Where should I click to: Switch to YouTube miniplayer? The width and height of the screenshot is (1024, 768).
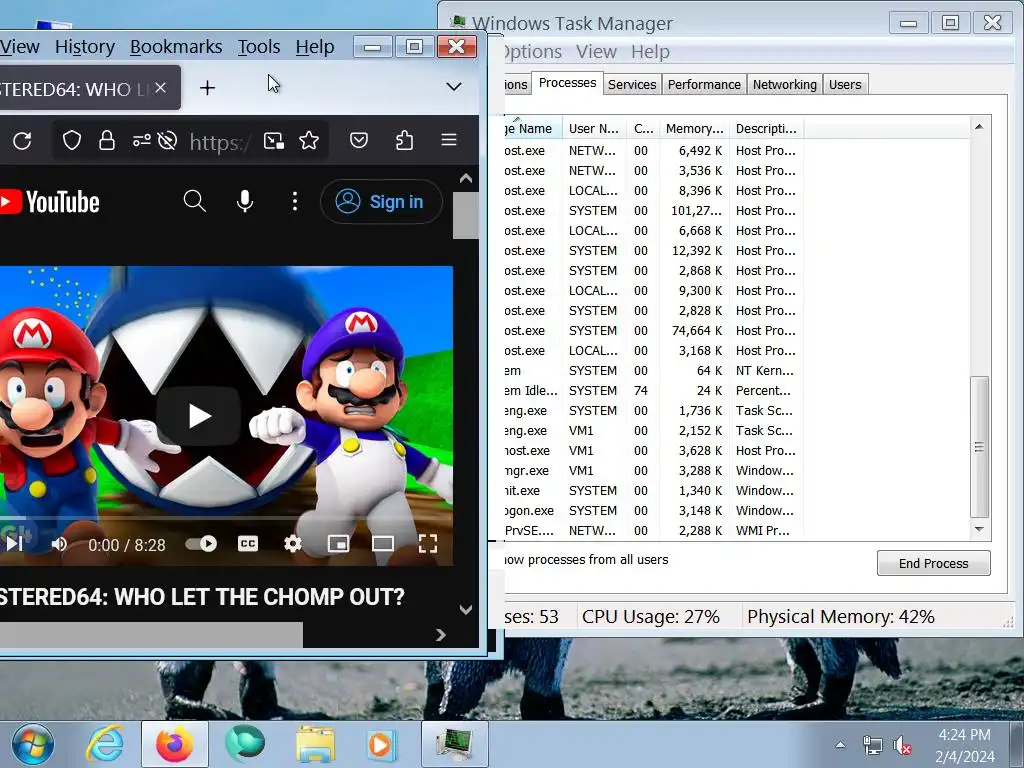[338, 543]
